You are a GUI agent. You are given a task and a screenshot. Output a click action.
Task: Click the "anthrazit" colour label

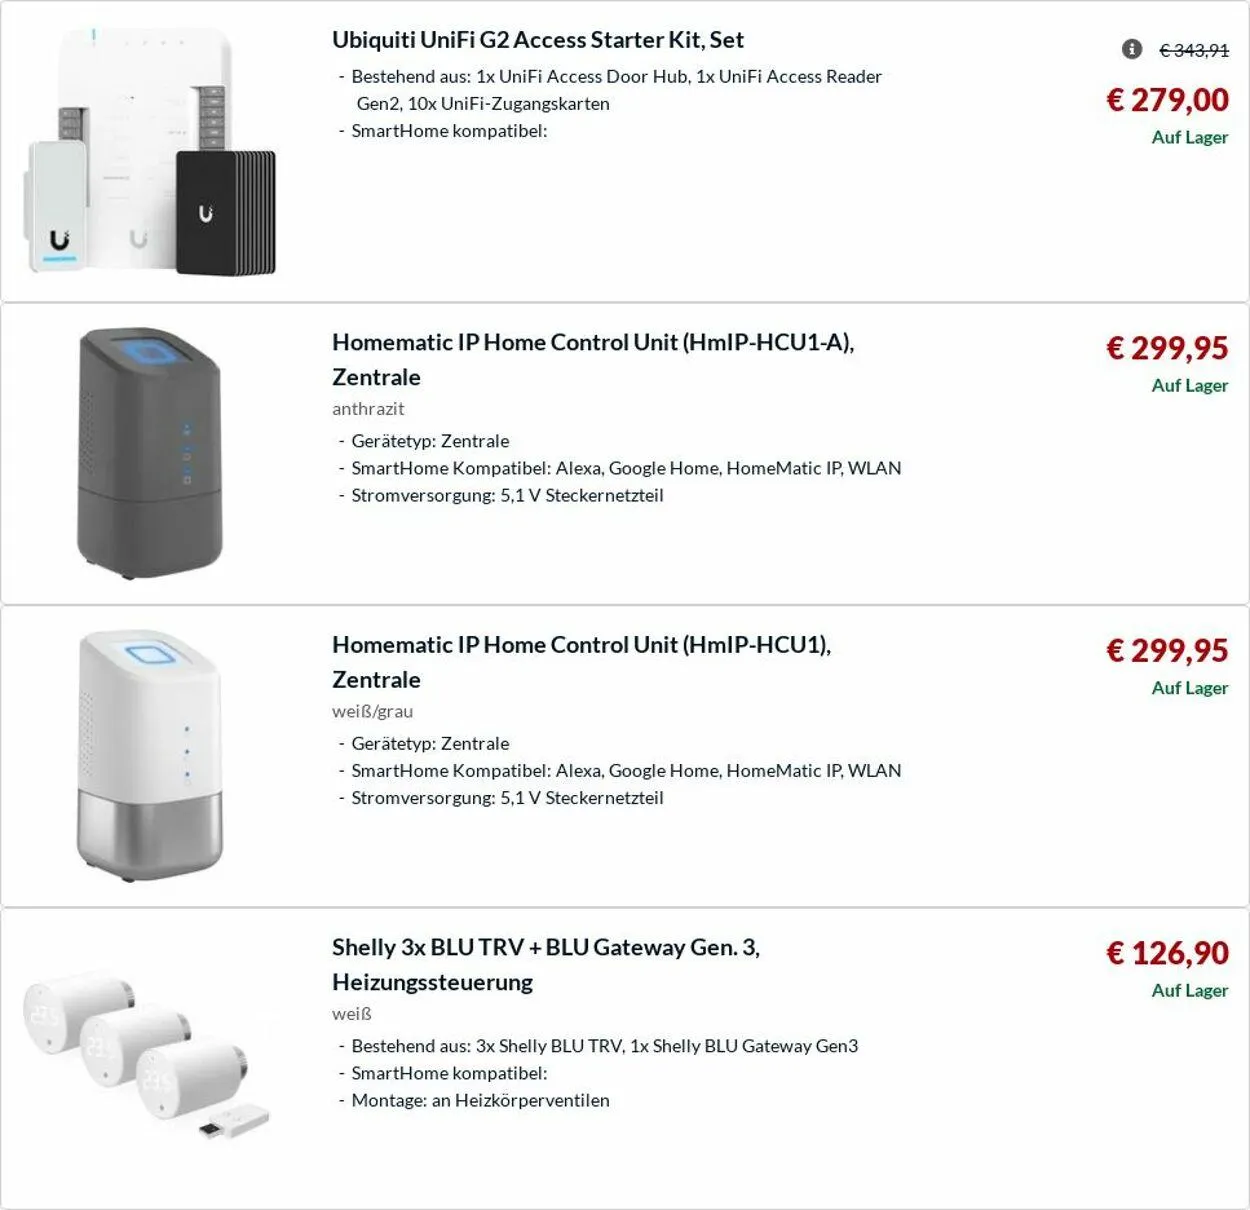pyautogui.click(x=368, y=409)
